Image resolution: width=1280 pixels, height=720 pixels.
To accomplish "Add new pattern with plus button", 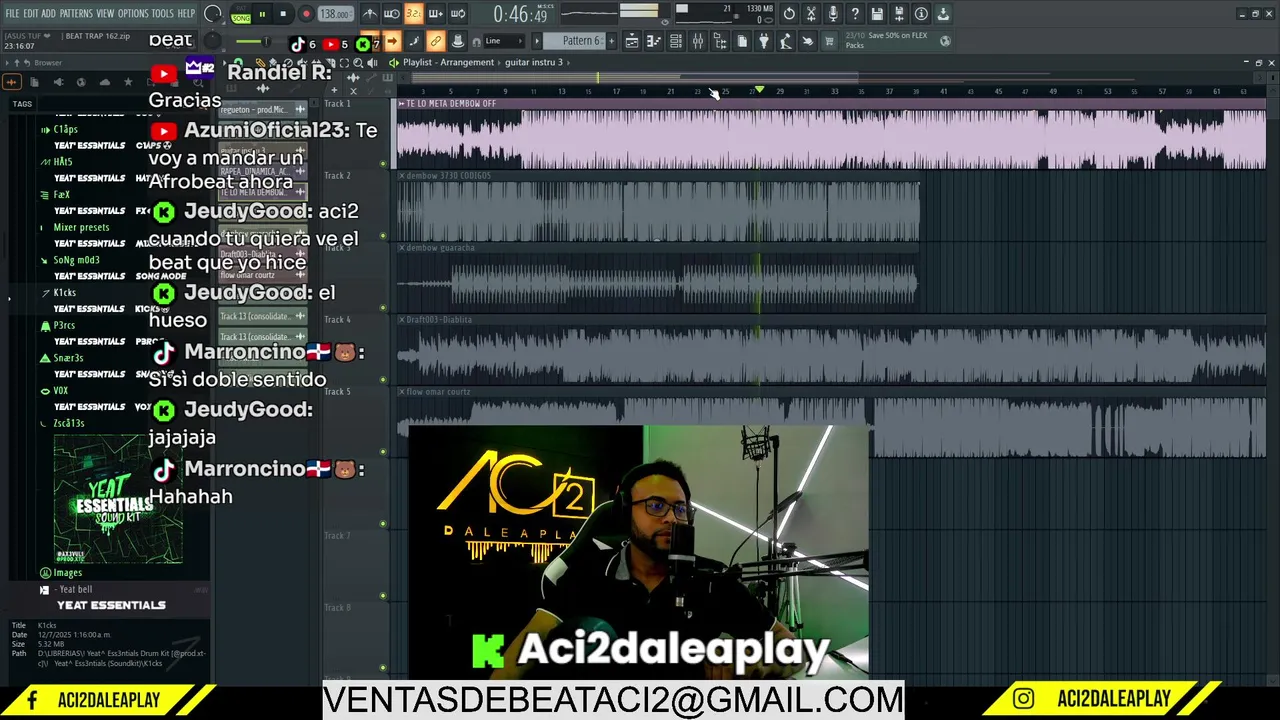I will (x=611, y=41).
